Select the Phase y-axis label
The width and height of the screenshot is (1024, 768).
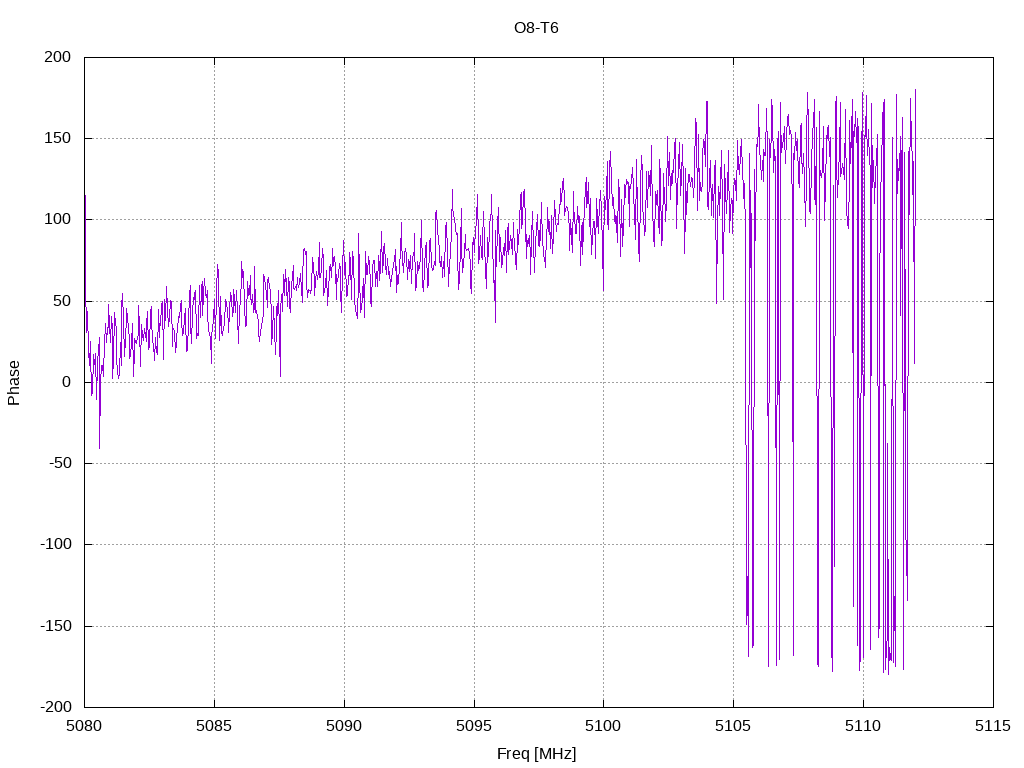[x=14, y=383]
